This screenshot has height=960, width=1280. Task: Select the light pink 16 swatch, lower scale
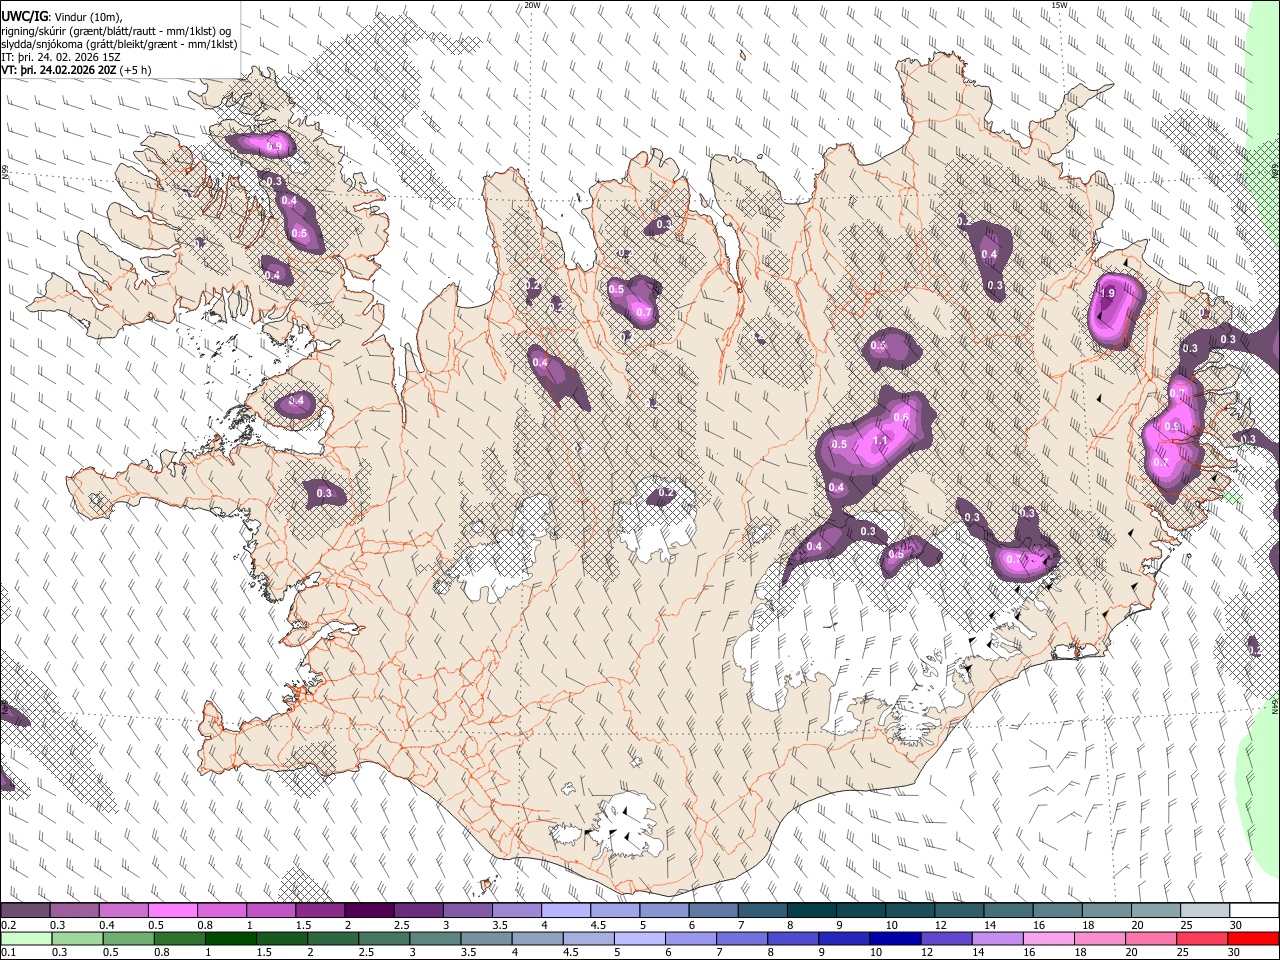click(x=1047, y=939)
